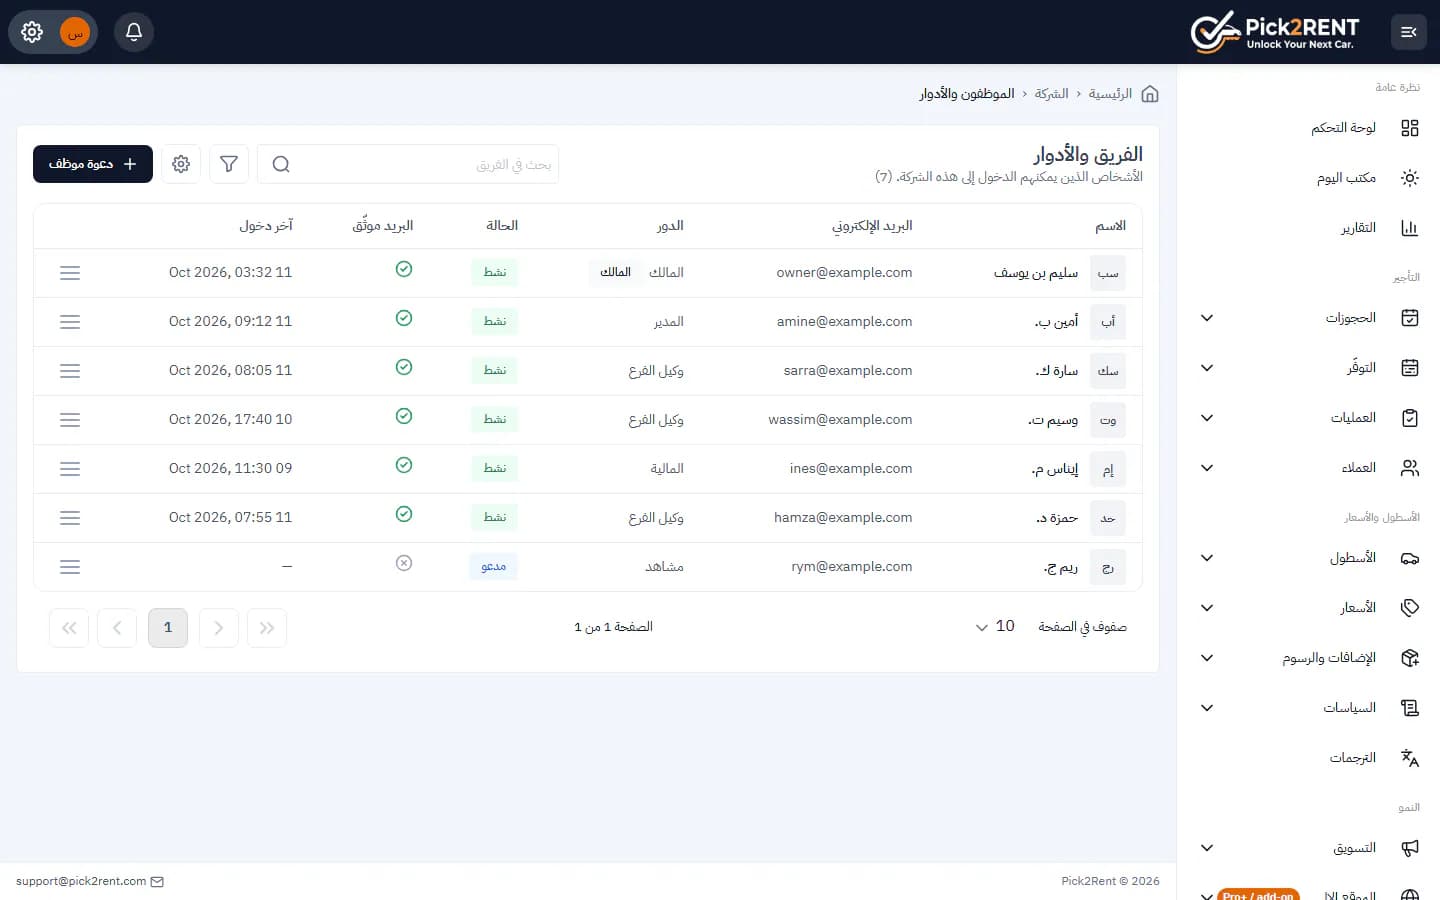Expand السياسات sidebar section
This screenshot has width=1440, height=900.
click(1207, 708)
